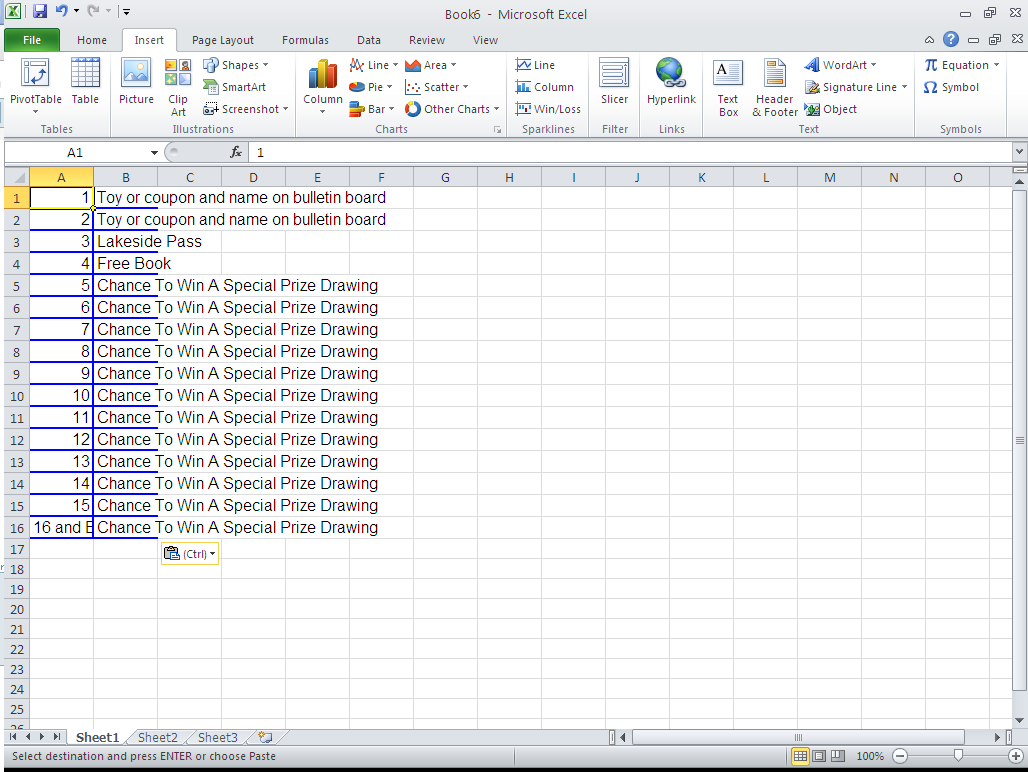Select column G header

[445, 178]
